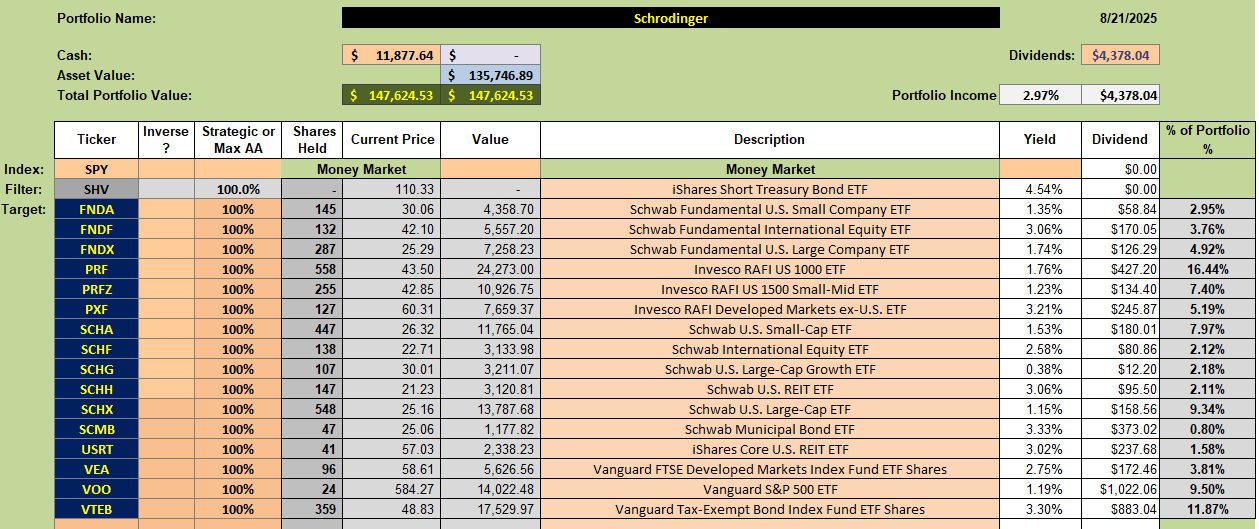Click the VOO dividend cell $1,022.06
The image size is (1259, 529).
1120,490
